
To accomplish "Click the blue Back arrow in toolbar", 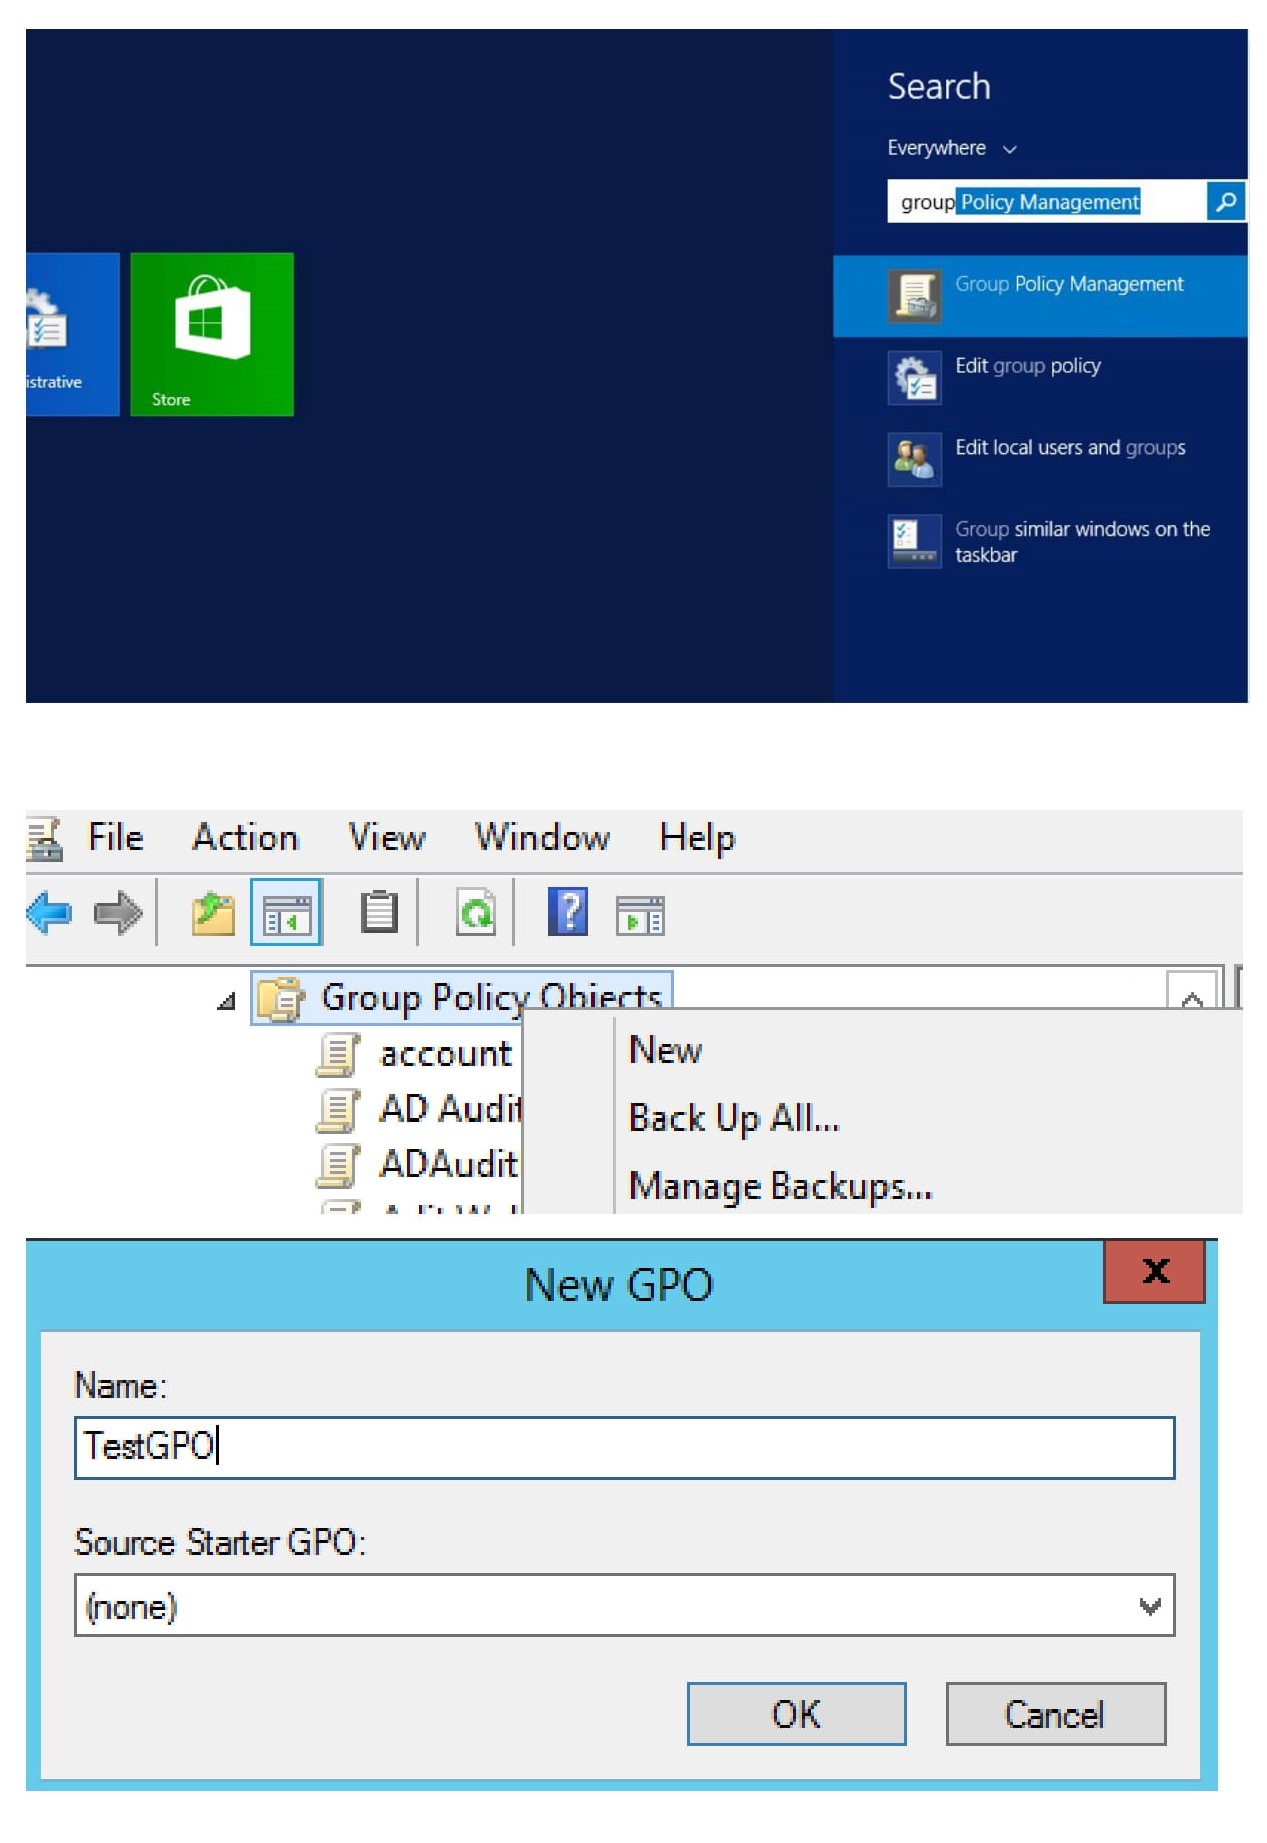I will (x=49, y=913).
